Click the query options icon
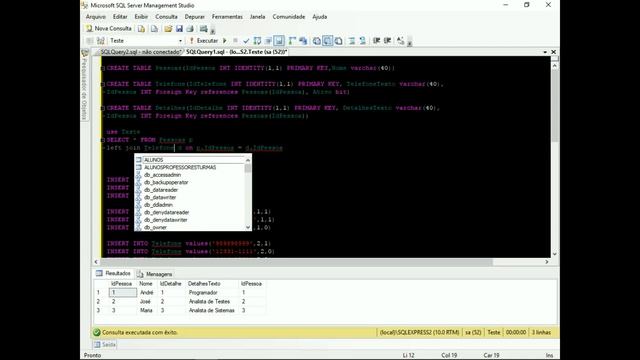This screenshot has height=360, width=640. pyautogui.click(x=268, y=41)
